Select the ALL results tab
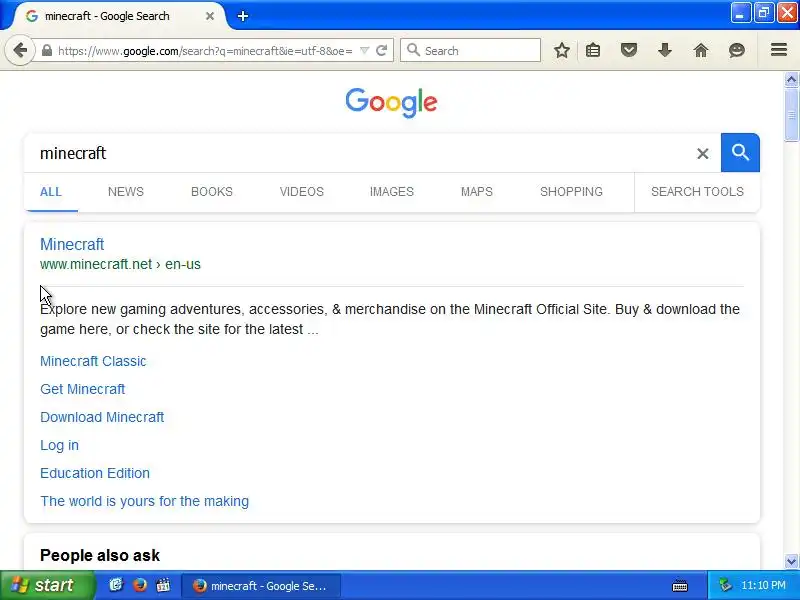The width and height of the screenshot is (800, 600). [x=51, y=192]
